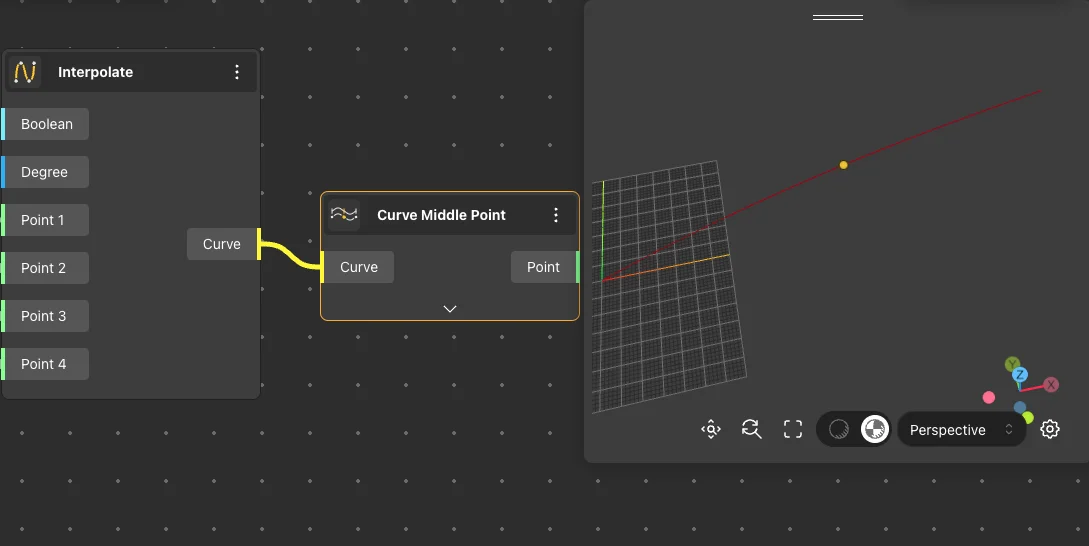
Task: Click the pan and zoom view icon
Action: 711,430
